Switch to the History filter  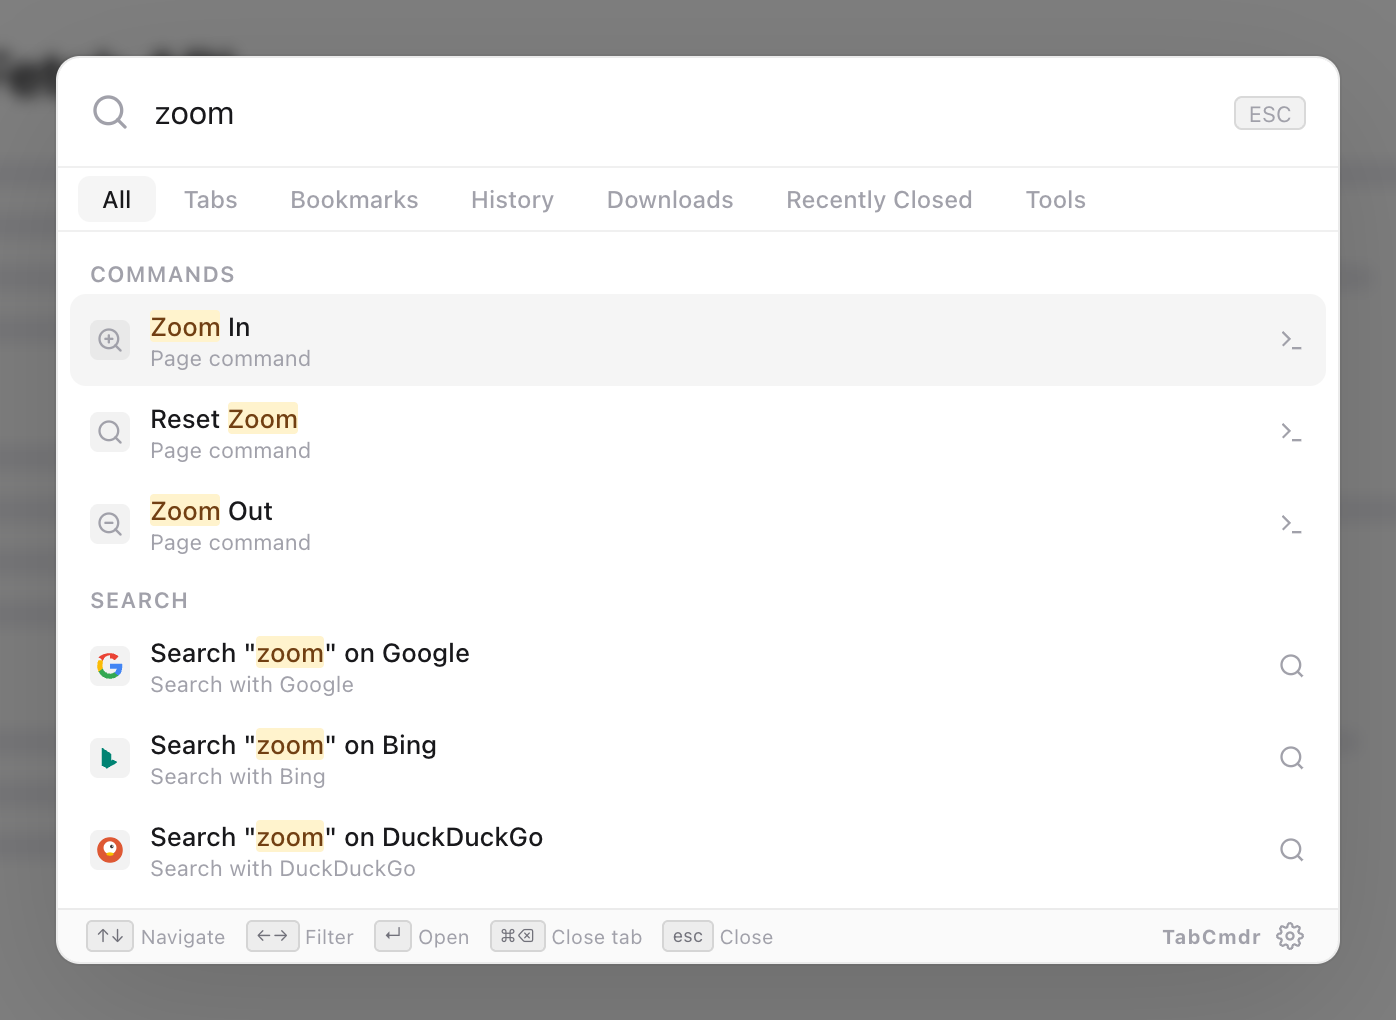(x=513, y=200)
